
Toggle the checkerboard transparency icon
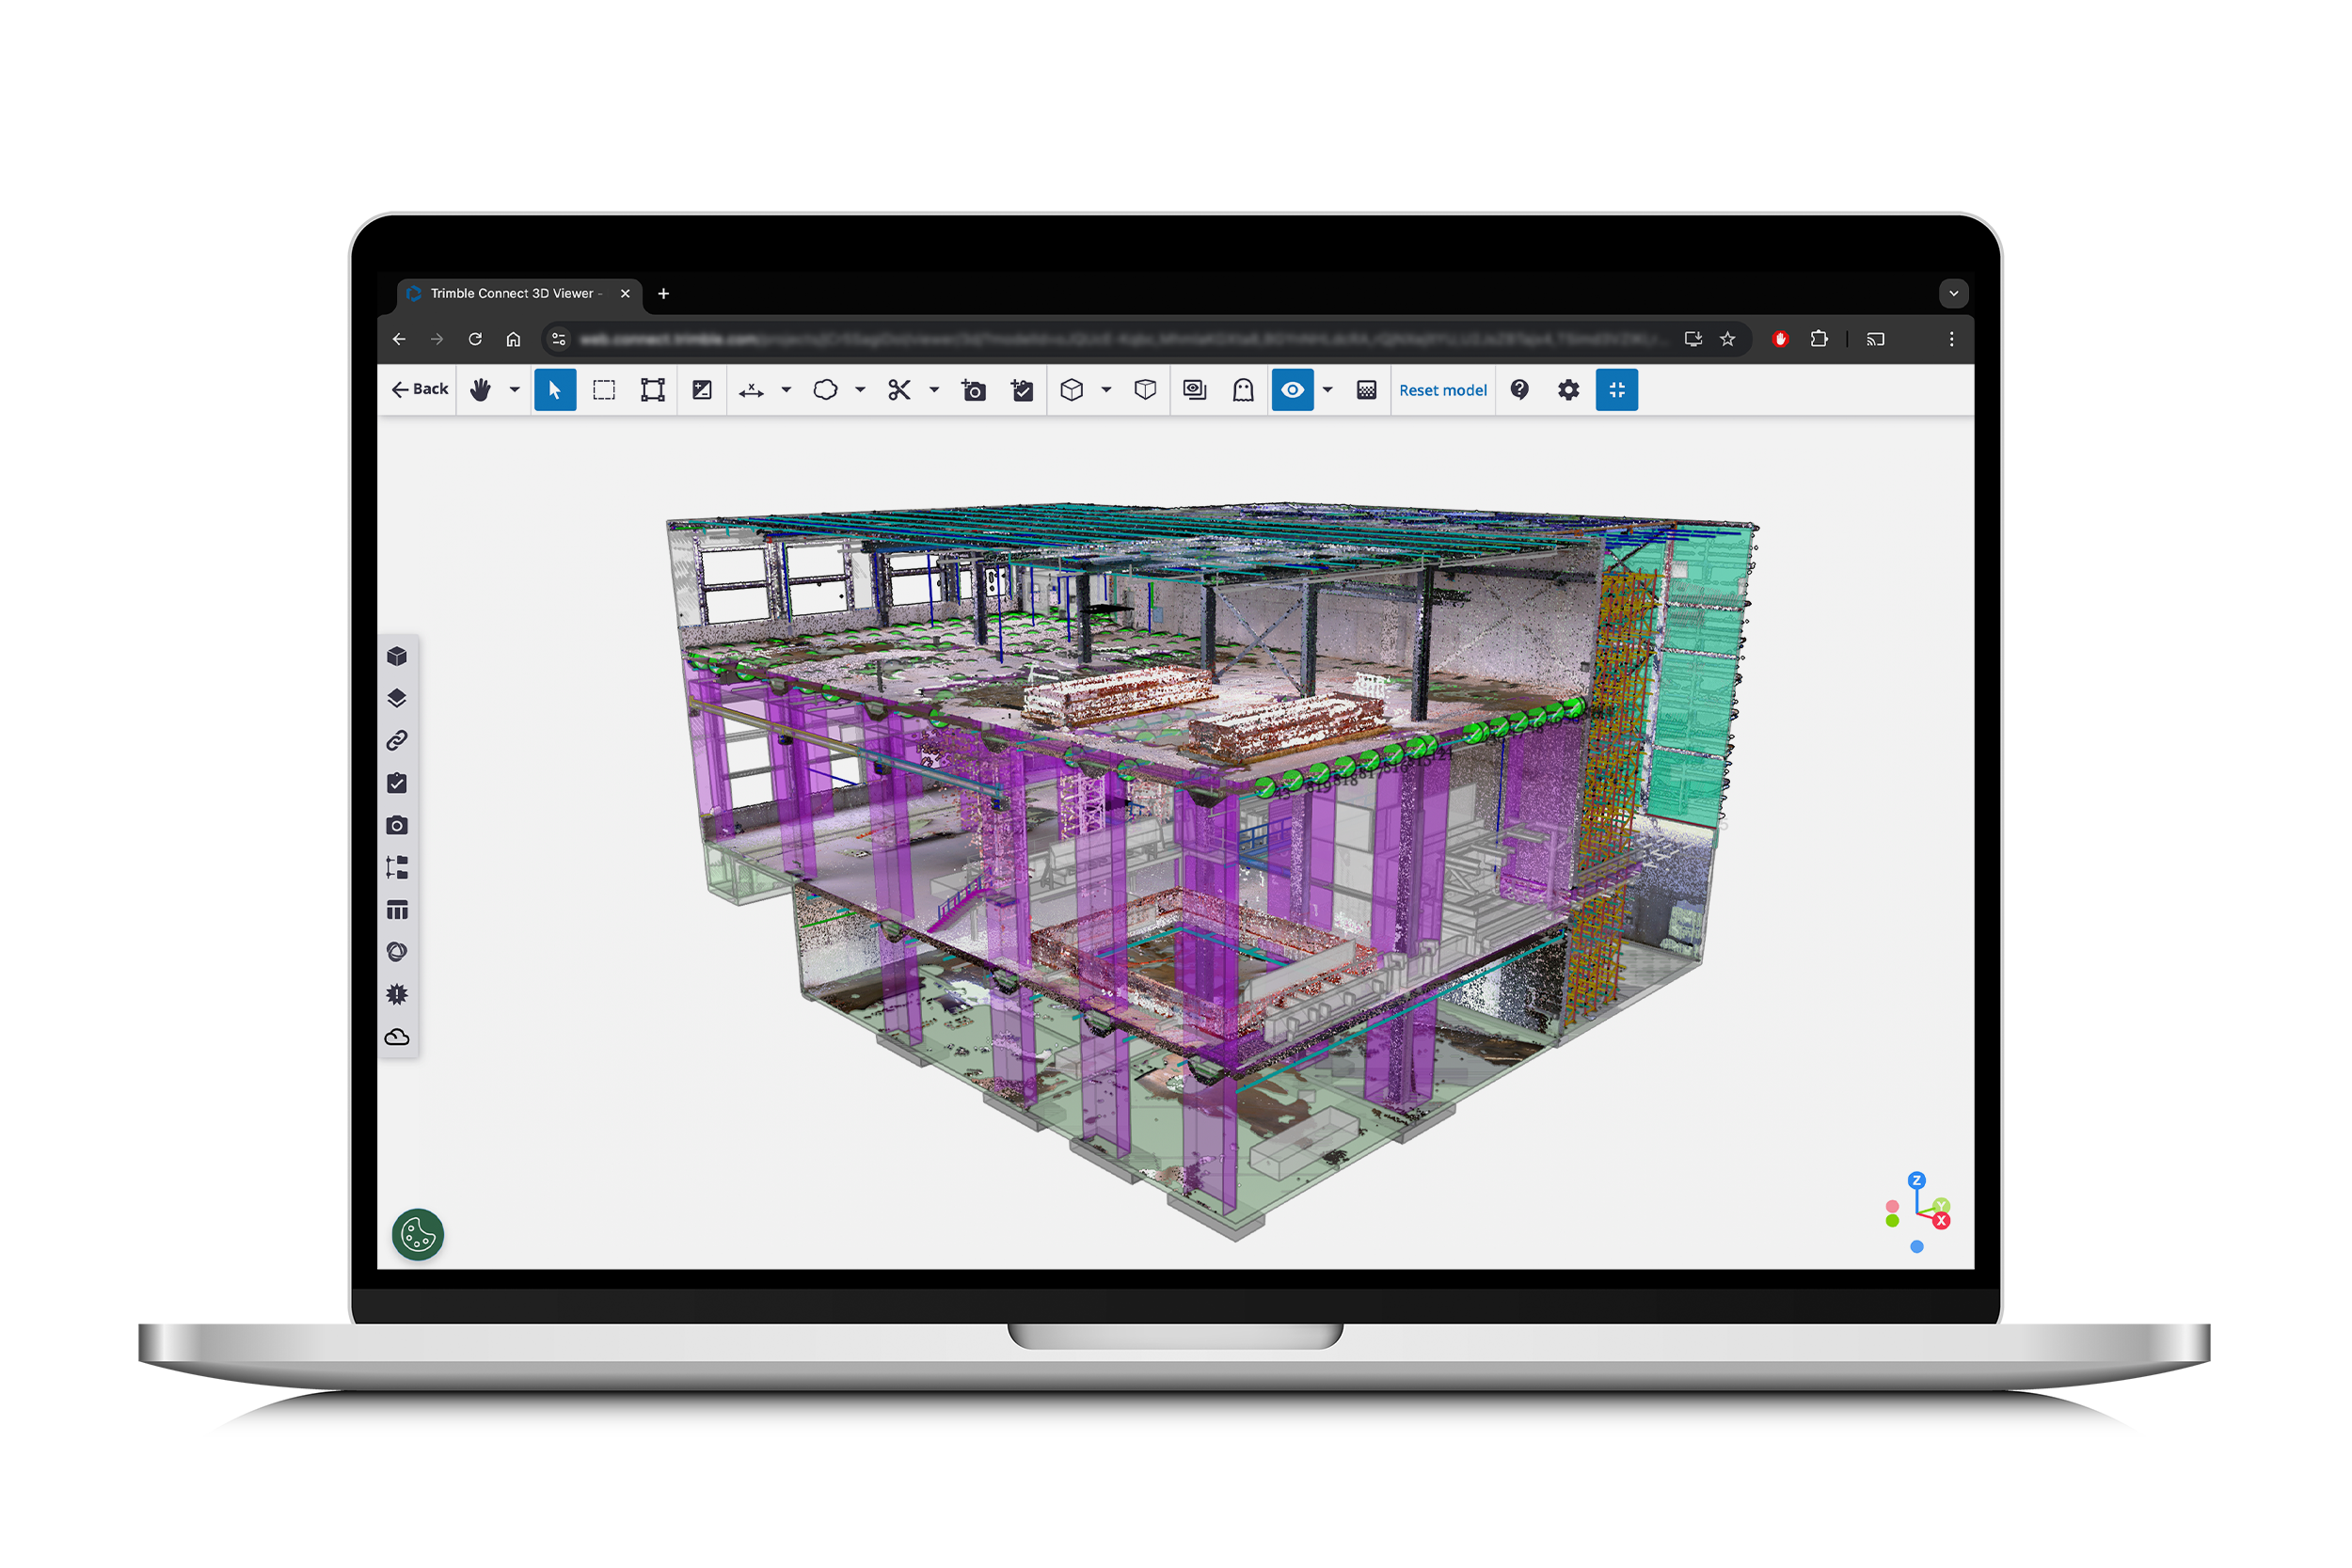point(1367,390)
